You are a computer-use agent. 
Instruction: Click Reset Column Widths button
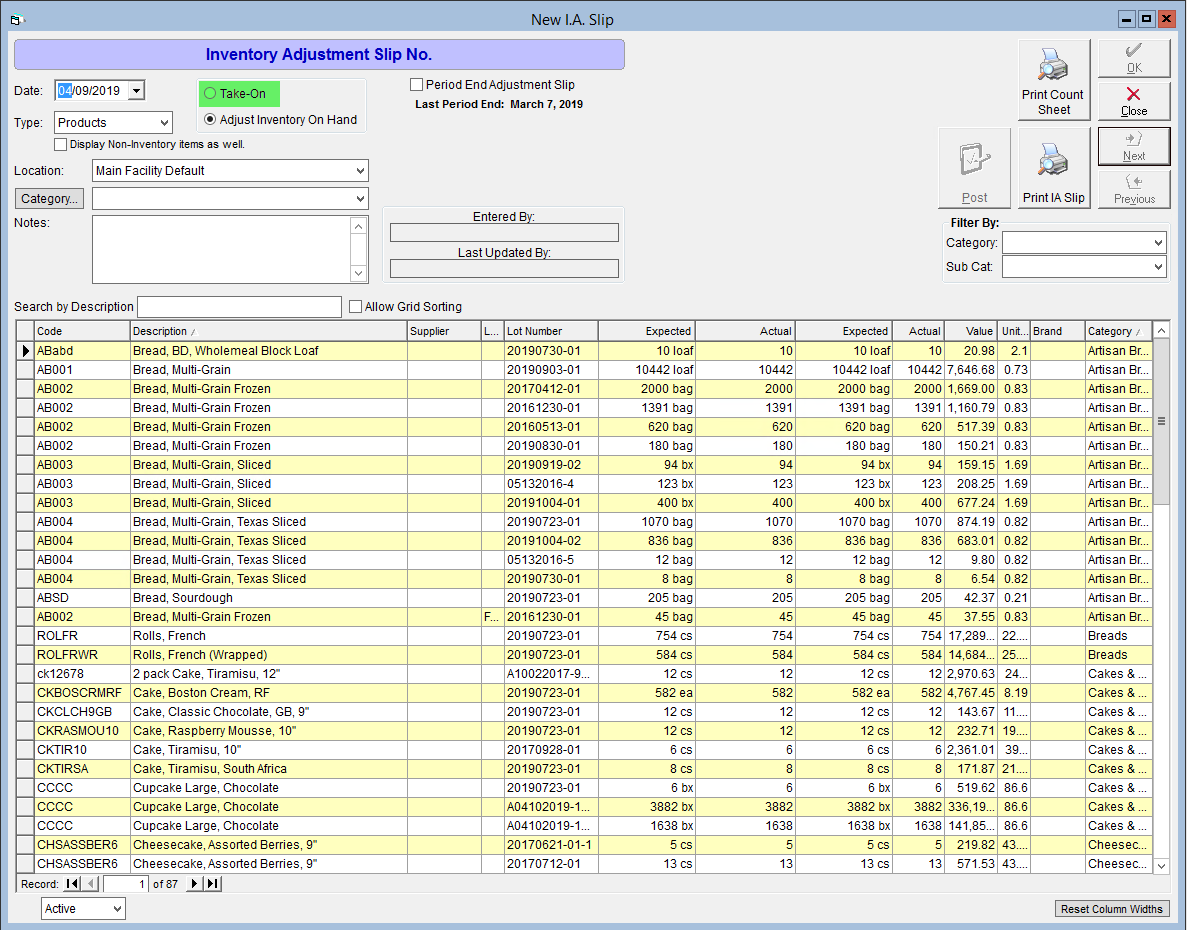pos(1111,909)
